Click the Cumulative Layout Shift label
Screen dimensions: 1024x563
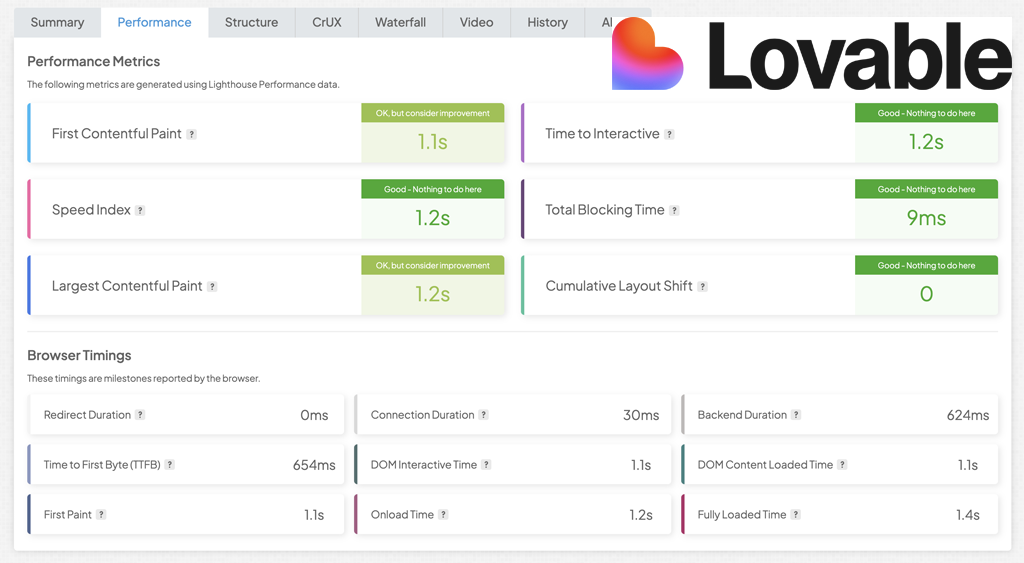click(x=619, y=286)
